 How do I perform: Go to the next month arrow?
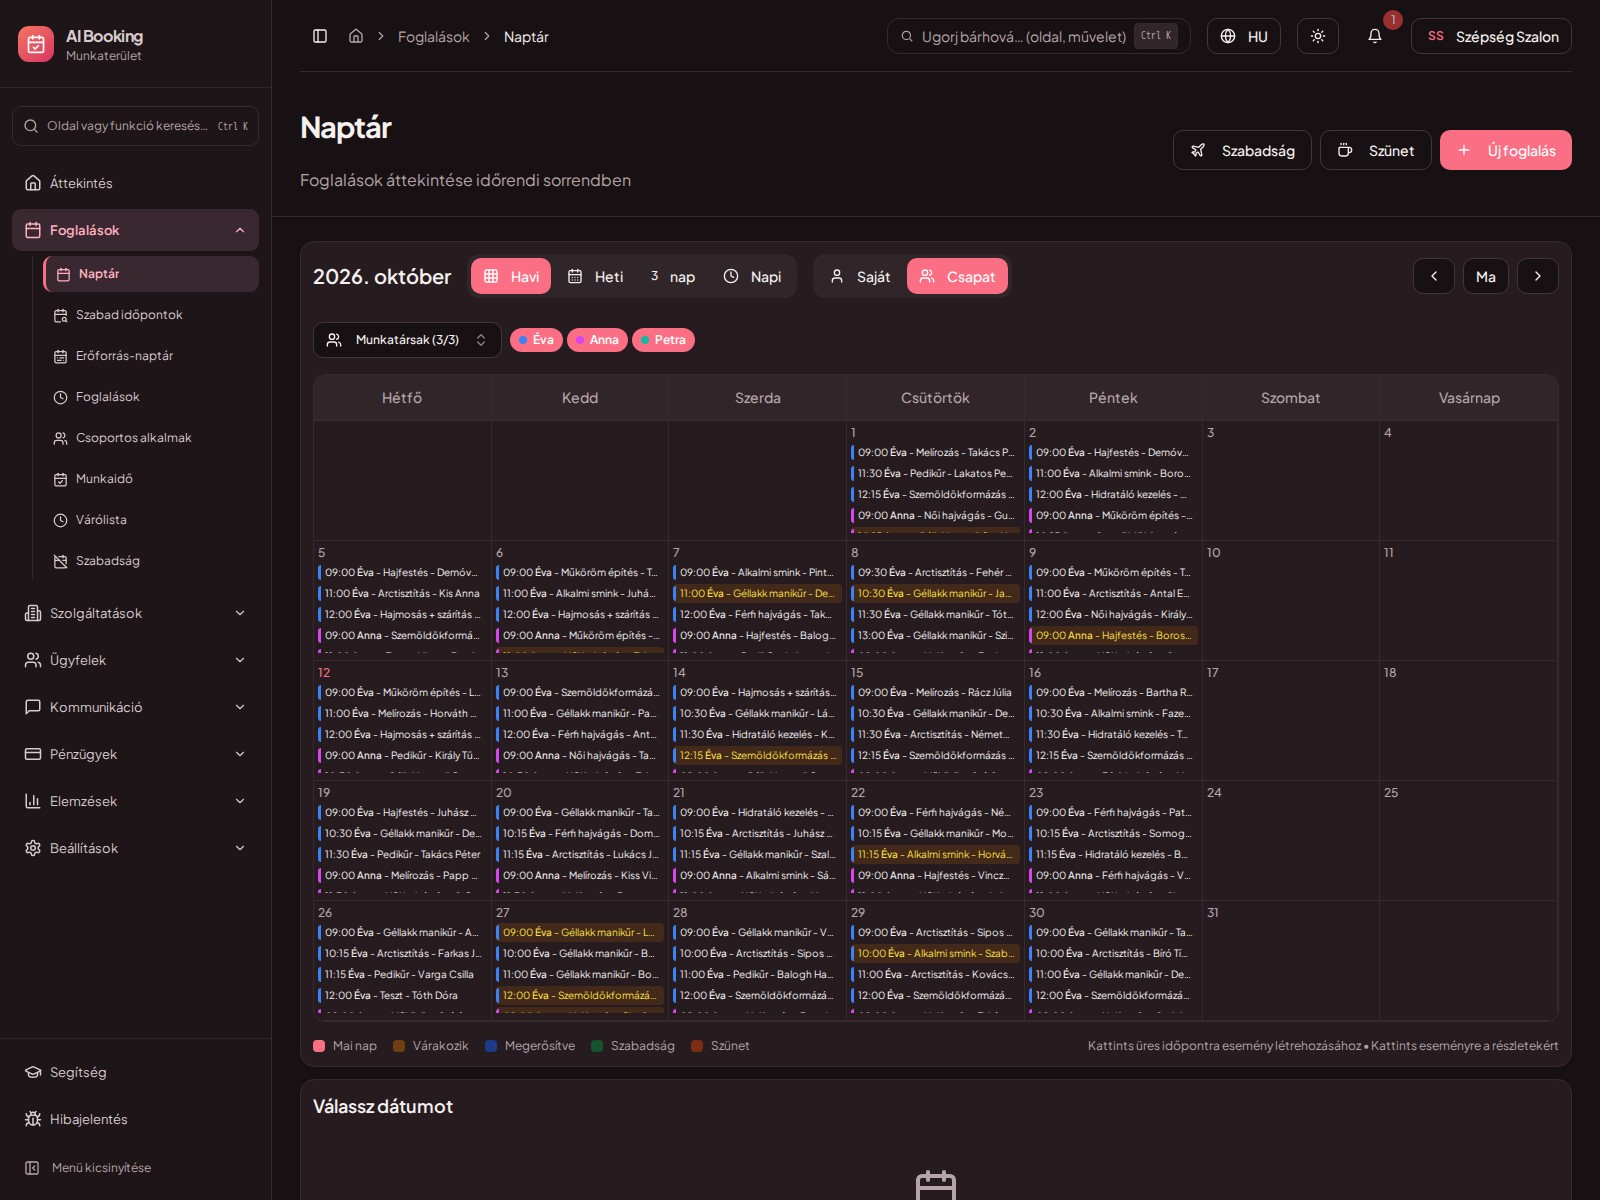tap(1538, 276)
